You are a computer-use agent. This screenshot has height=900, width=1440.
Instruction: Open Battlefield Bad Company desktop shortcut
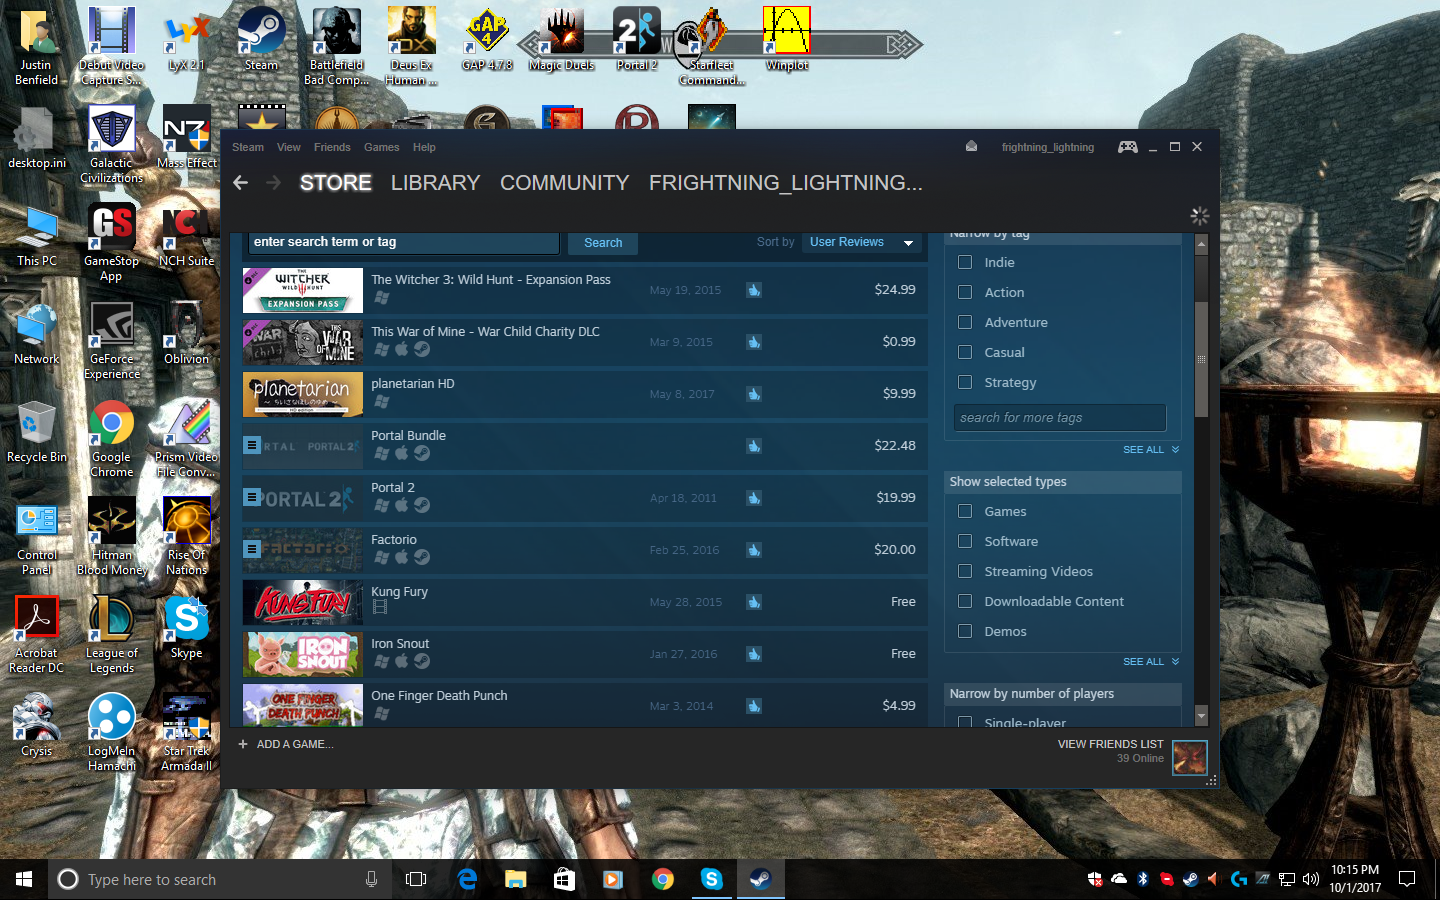point(336,45)
